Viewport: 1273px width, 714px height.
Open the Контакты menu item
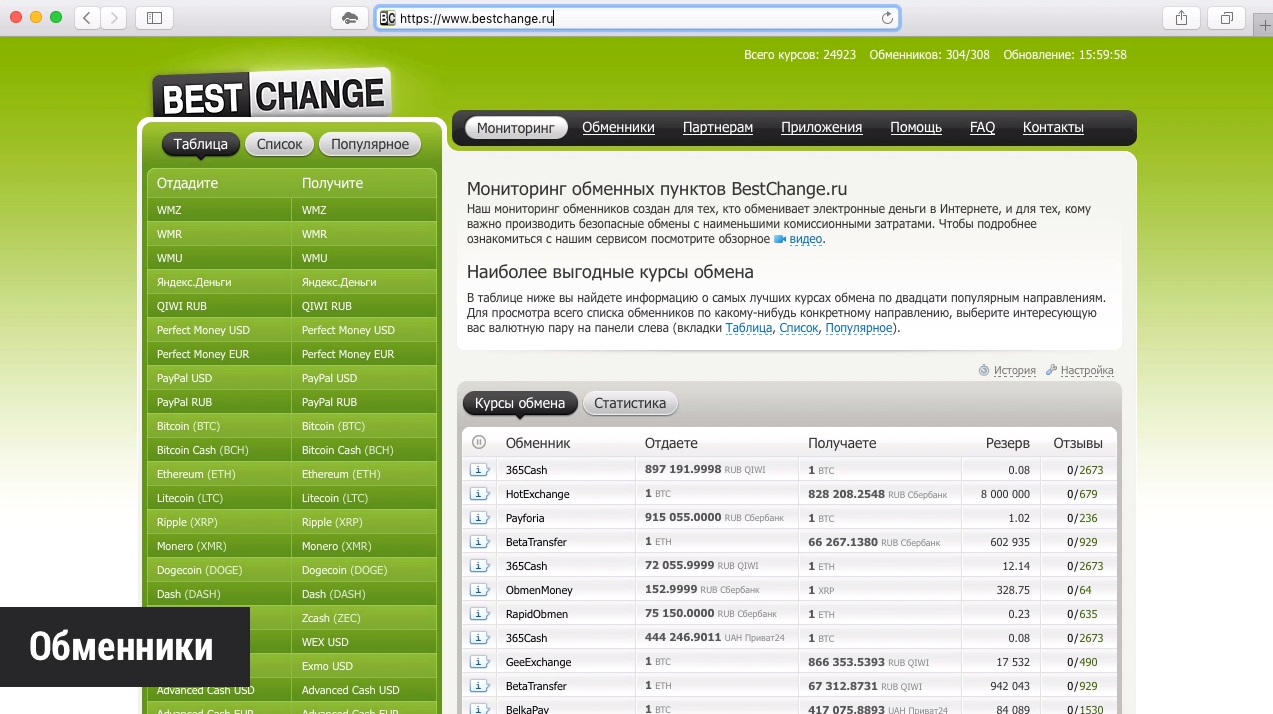[1053, 127]
